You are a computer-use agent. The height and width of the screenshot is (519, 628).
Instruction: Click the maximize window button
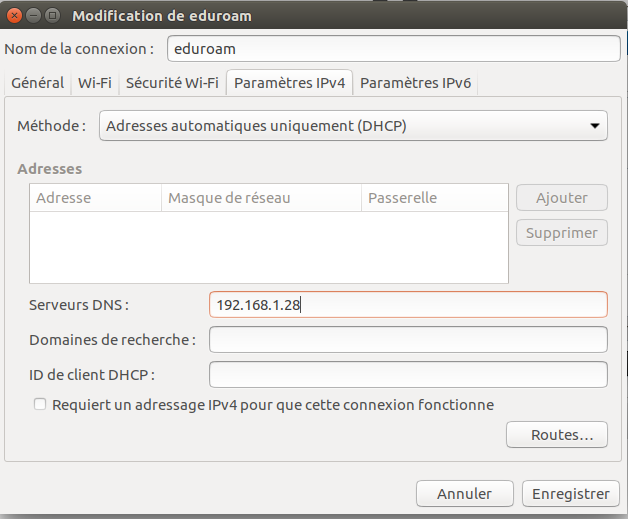pyautogui.click(x=53, y=15)
